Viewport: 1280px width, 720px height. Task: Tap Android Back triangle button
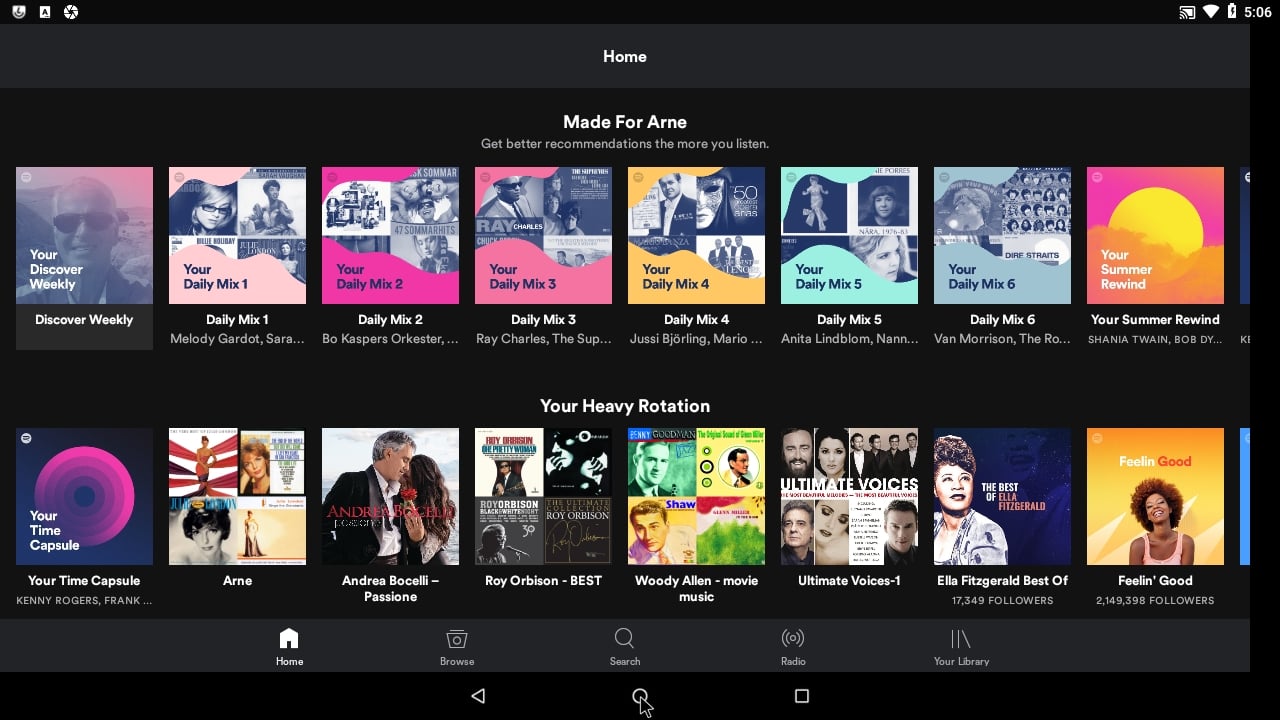click(478, 696)
